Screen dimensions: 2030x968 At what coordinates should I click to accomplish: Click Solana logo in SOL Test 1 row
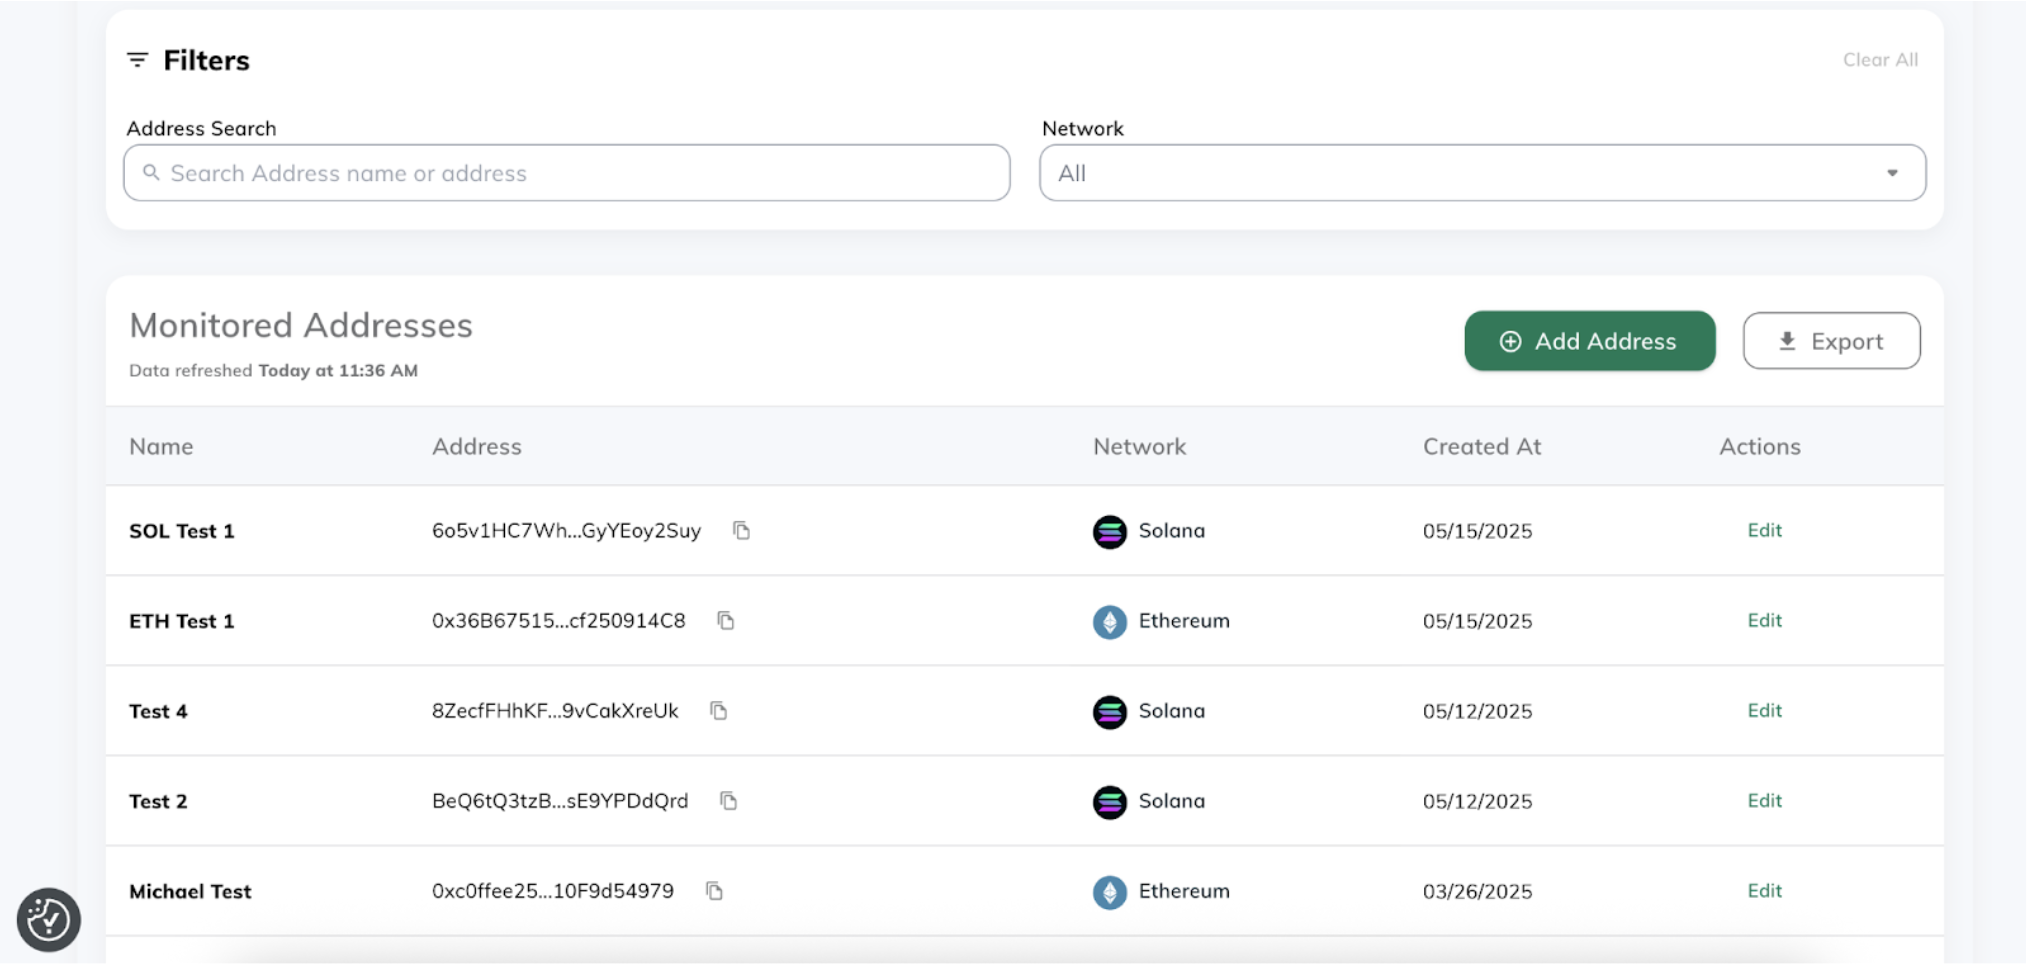[x=1109, y=532]
